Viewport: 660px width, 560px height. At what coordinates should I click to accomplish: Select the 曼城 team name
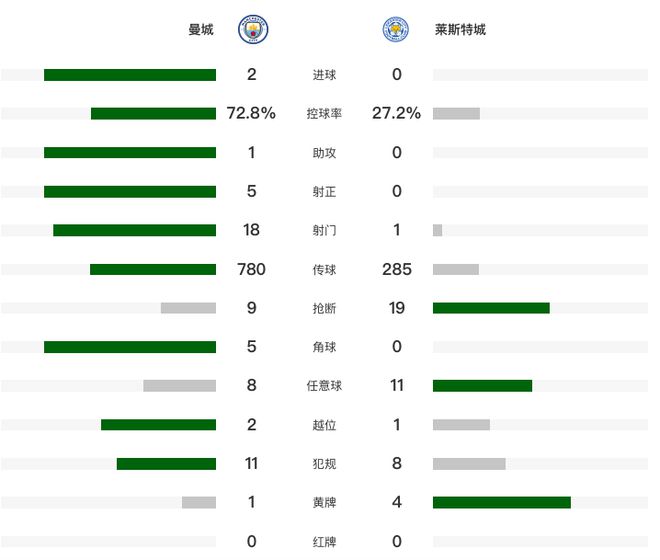[x=201, y=30]
